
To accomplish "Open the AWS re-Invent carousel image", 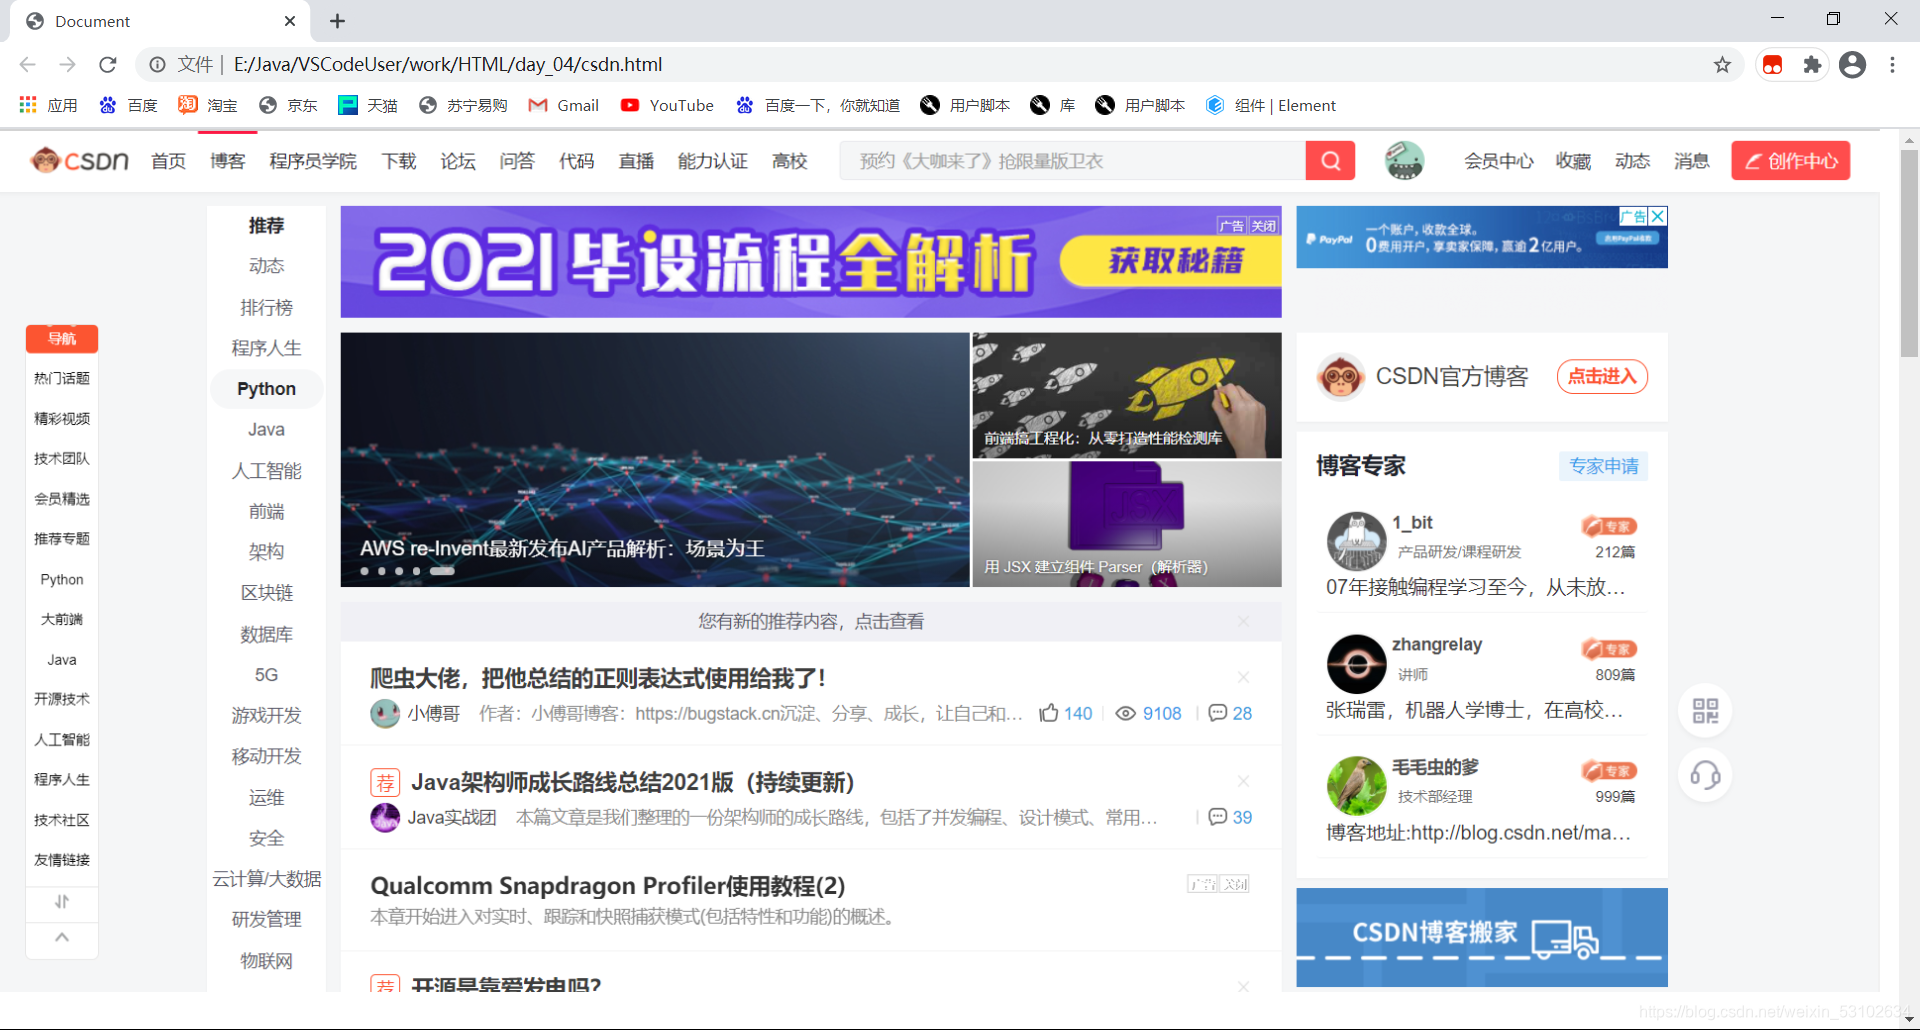I will pos(654,459).
